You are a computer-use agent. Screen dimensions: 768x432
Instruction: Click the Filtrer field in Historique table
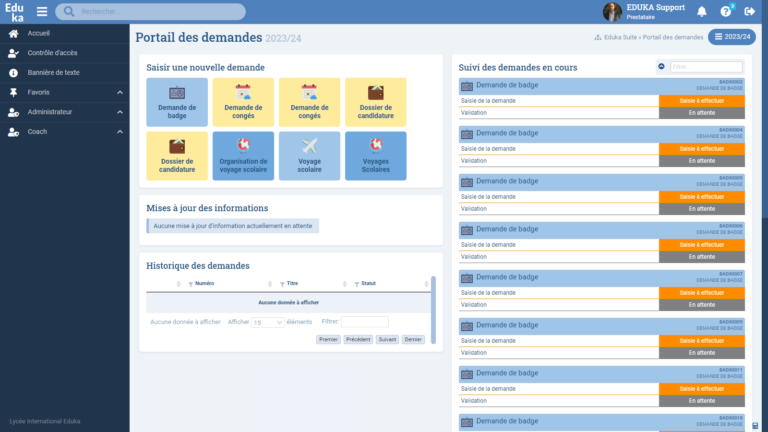click(x=364, y=322)
